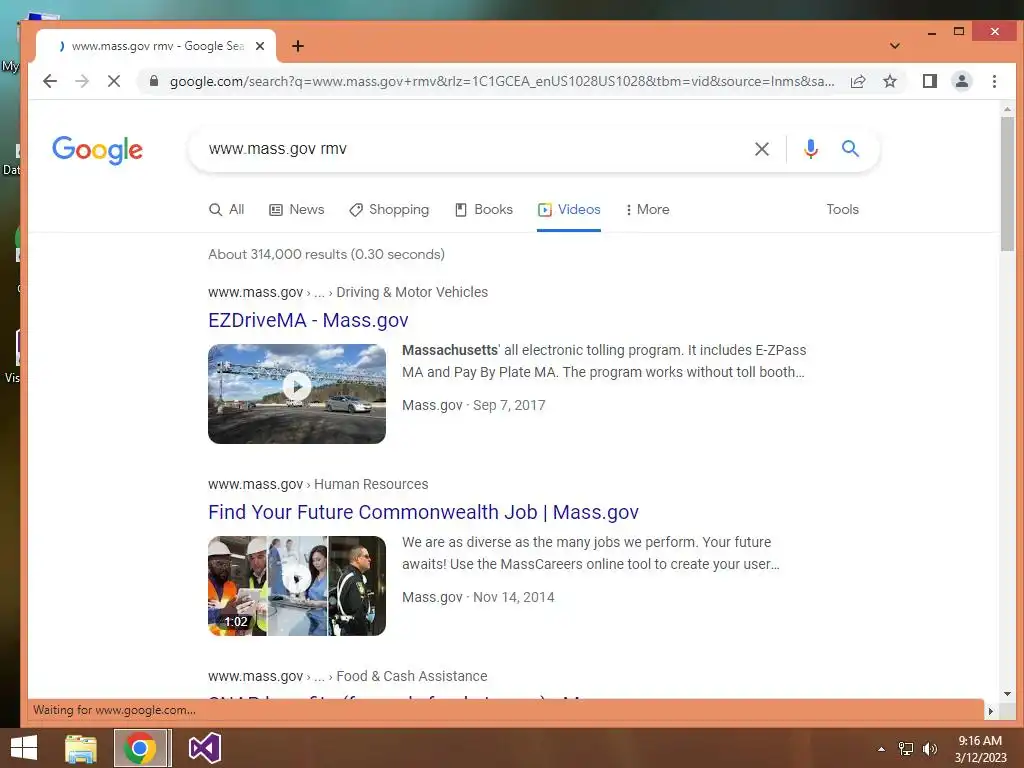
Task: Open the EZDriveMA - Mass.gov result
Action: (x=308, y=320)
